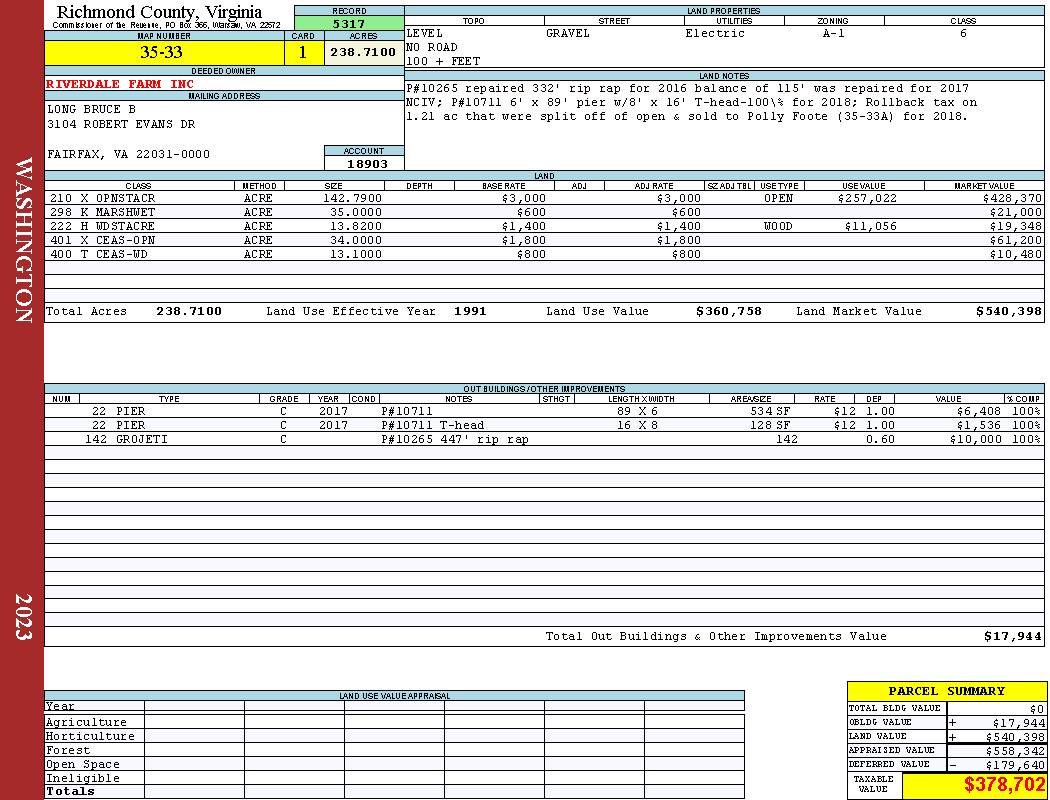The height and width of the screenshot is (800, 1050).
Task: Click market value $61,200
Action: pyautogui.click(x=1016, y=240)
